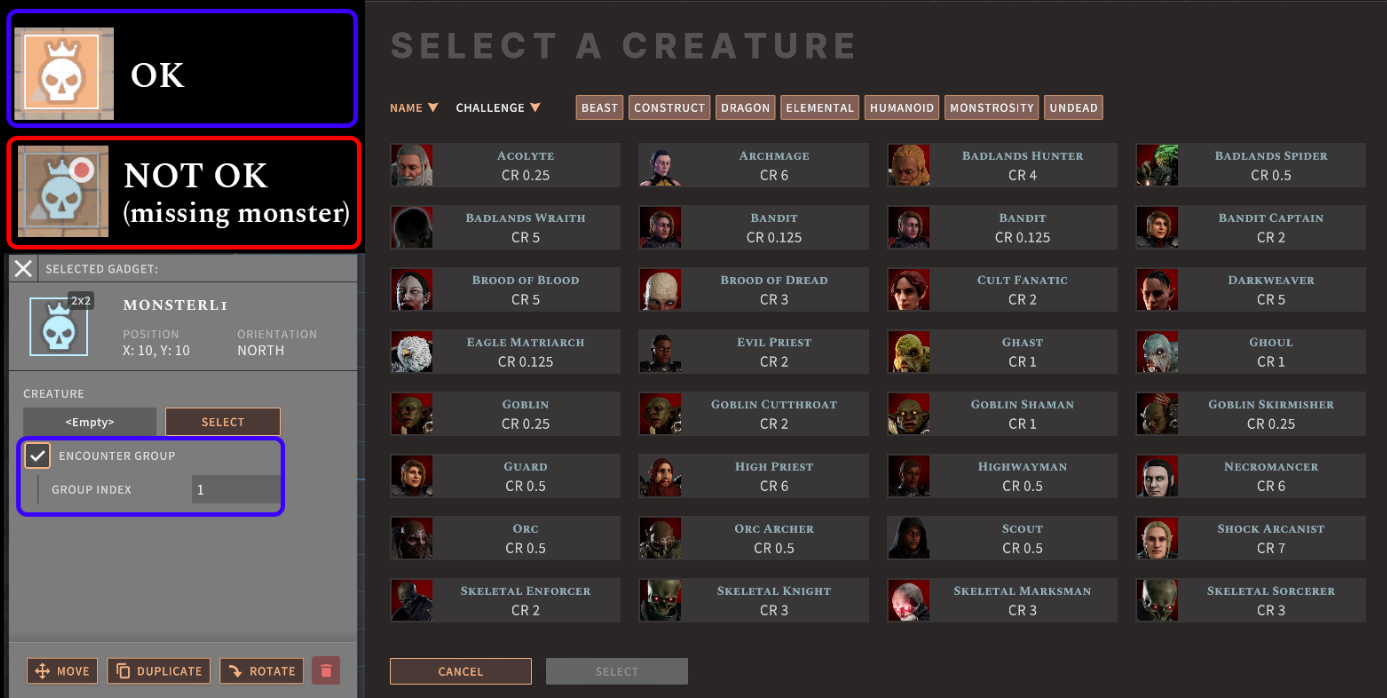Choose the Skeletal Marksman portrait icon
Viewport: 1387px width, 698px height.
[909, 600]
